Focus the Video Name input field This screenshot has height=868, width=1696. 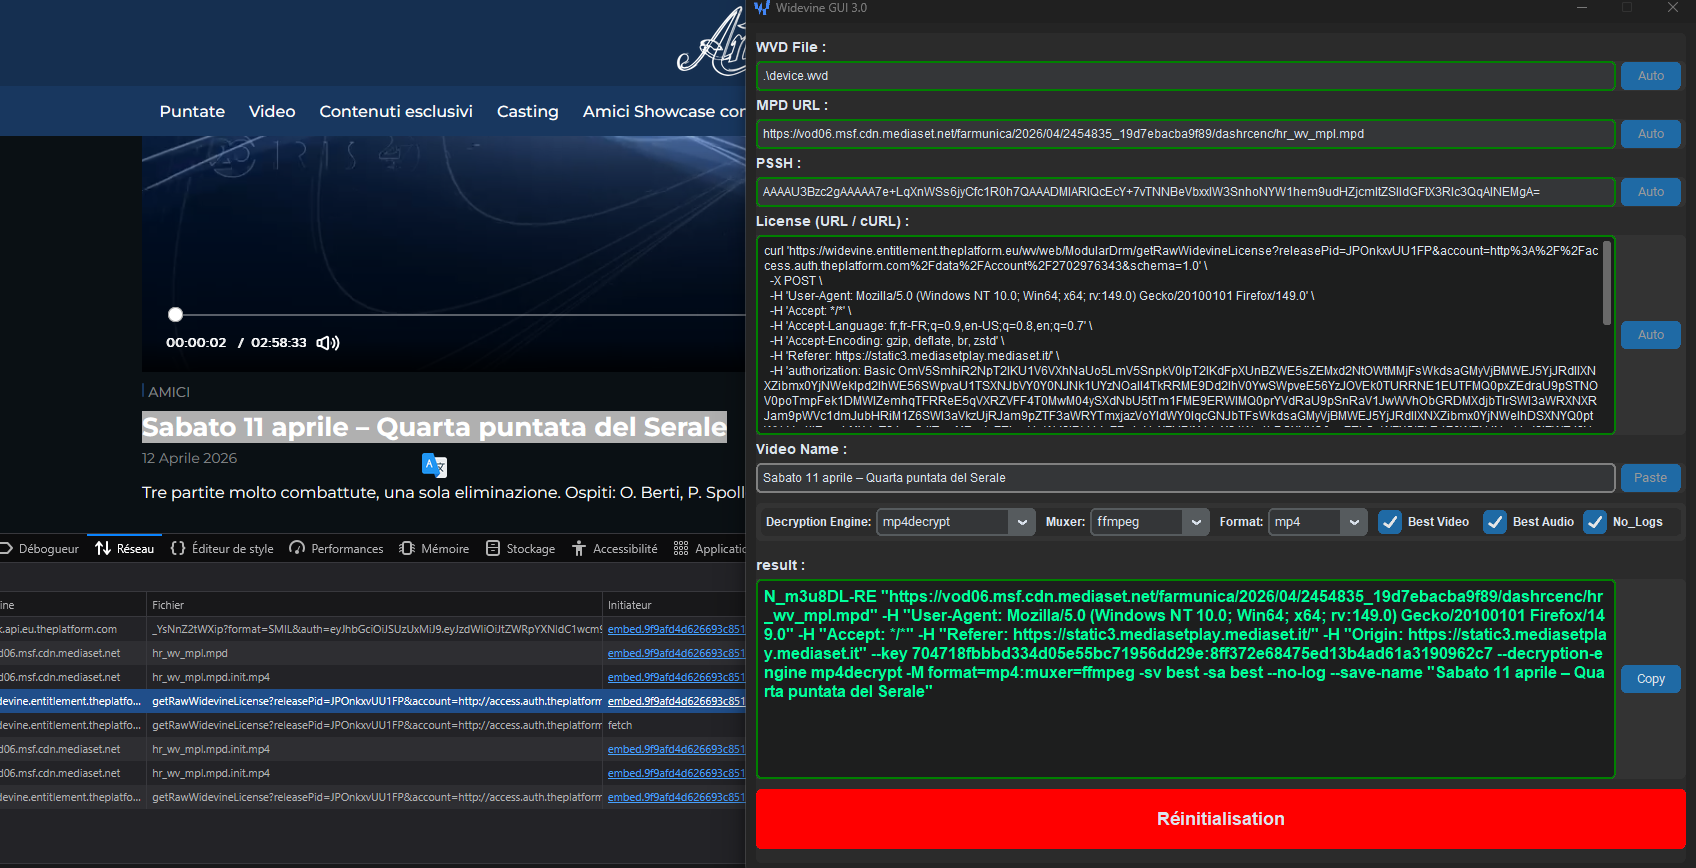point(1186,478)
